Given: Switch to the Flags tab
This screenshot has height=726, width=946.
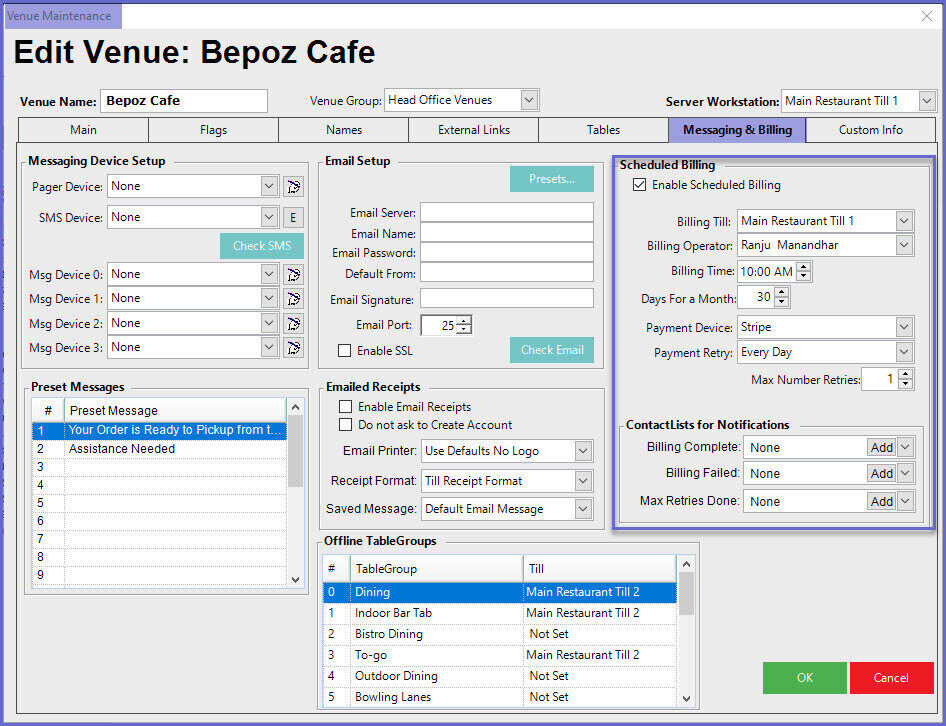Looking at the screenshot, I should tap(213, 130).
